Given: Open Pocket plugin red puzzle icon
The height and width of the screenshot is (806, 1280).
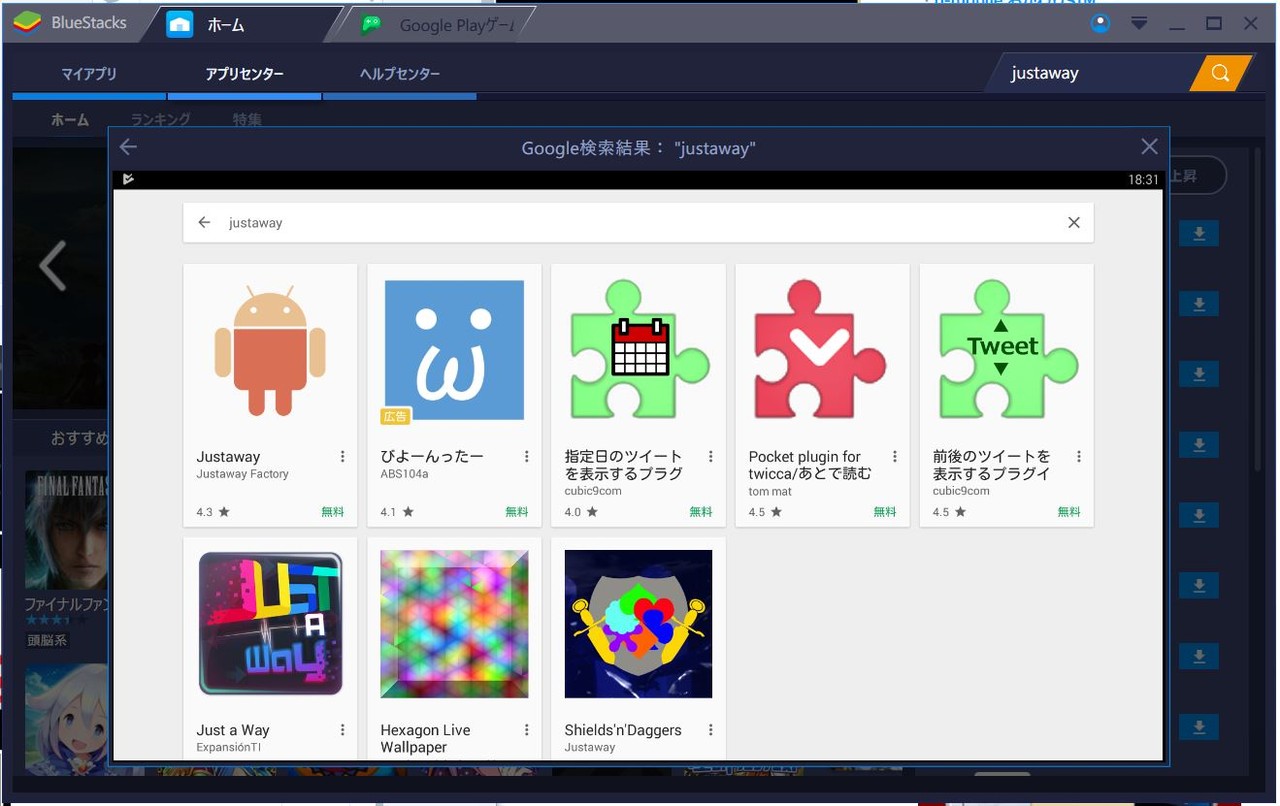Looking at the screenshot, I should [821, 350].
